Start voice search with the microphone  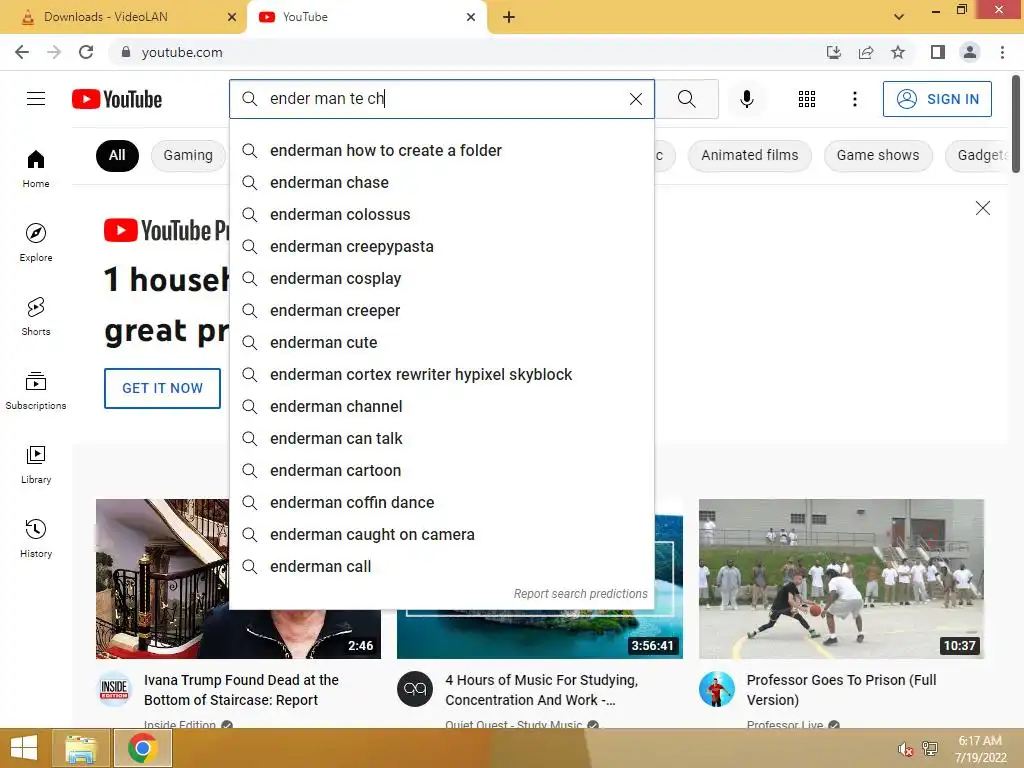[747, 99]
